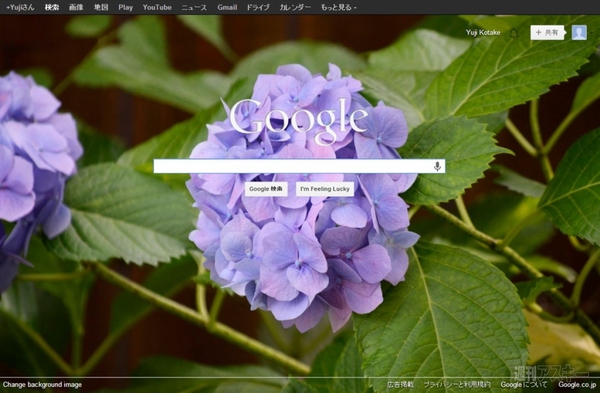Open YouTube in the top bar

pos(157,7)
